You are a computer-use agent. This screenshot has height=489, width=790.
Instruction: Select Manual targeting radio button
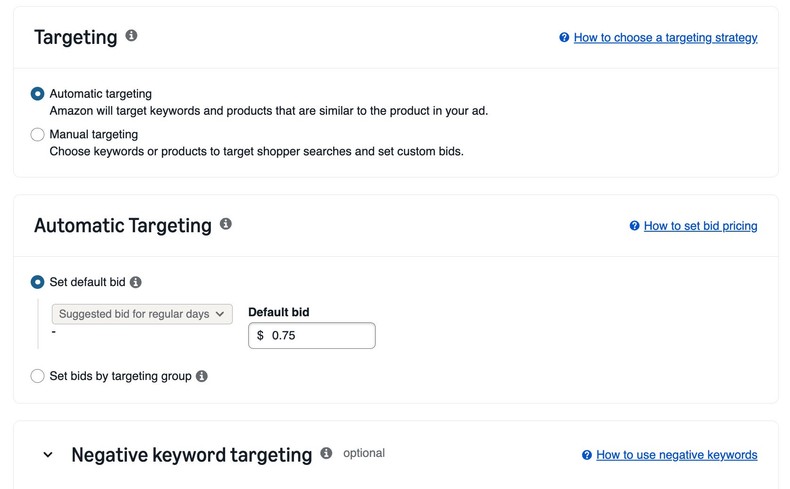click(x=38, y=134)
